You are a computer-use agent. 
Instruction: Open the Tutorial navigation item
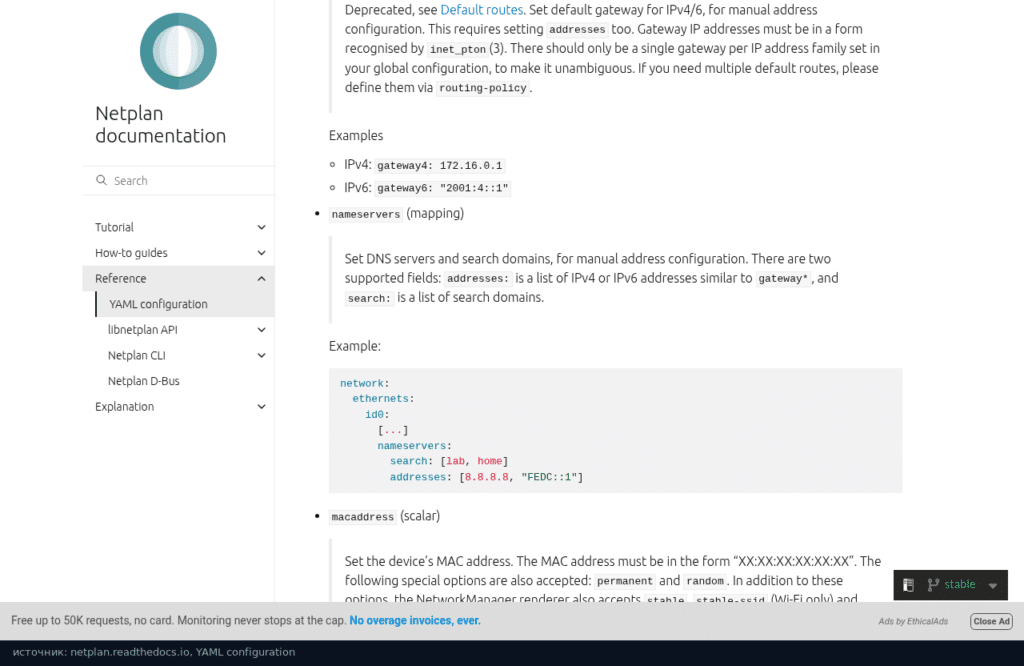(114, 227)
